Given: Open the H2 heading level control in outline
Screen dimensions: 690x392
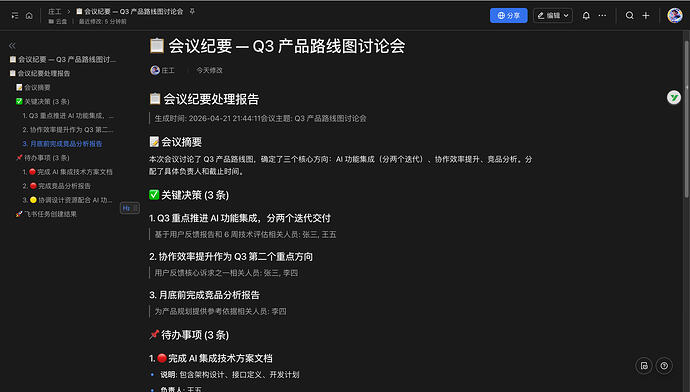Looking at the screenshot, I should point(130,208).
